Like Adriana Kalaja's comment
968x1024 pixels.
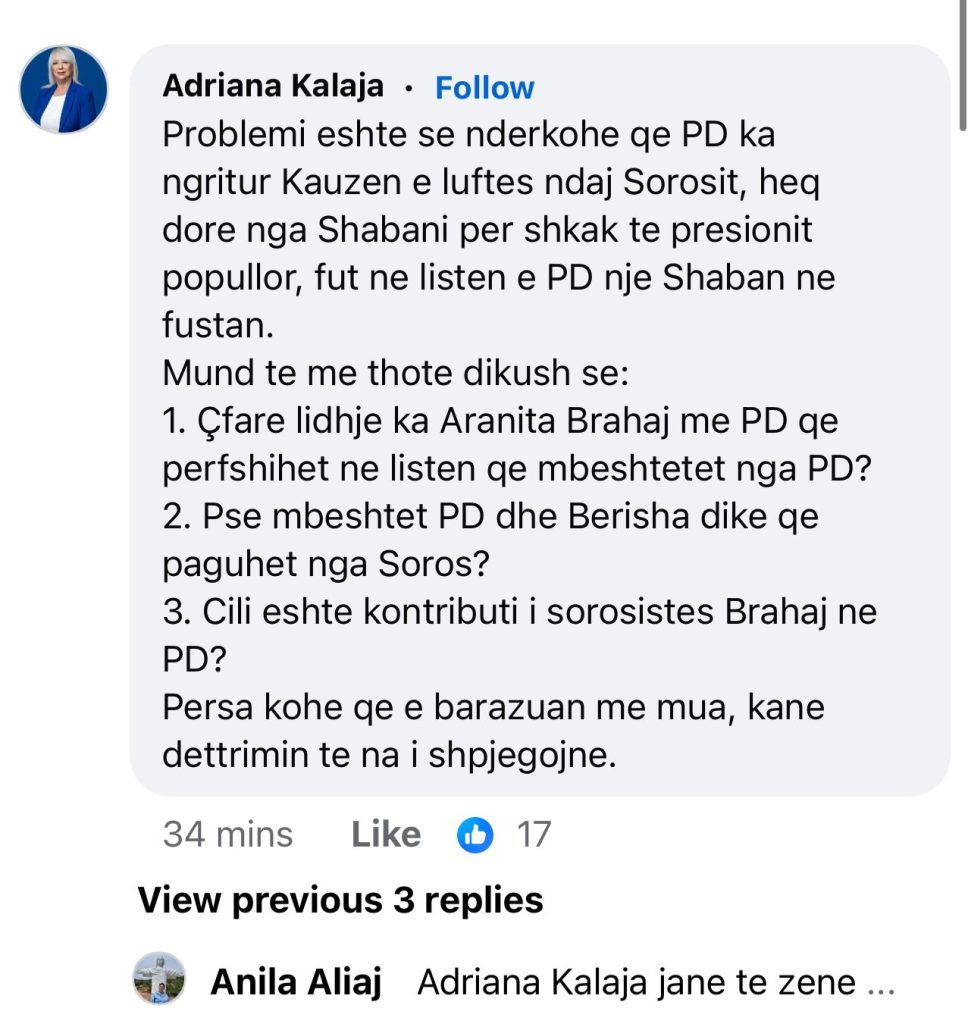click(x=386, y=835)
